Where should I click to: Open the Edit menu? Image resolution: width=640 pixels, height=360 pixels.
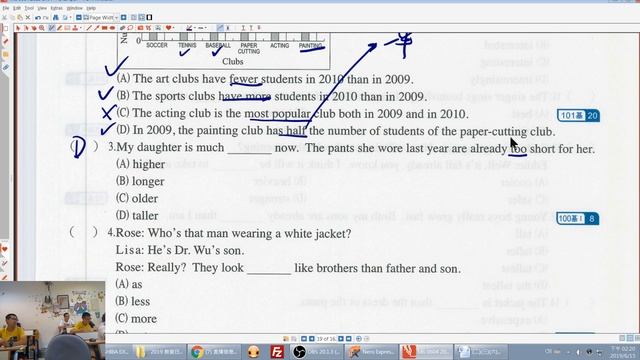point(17,8)
